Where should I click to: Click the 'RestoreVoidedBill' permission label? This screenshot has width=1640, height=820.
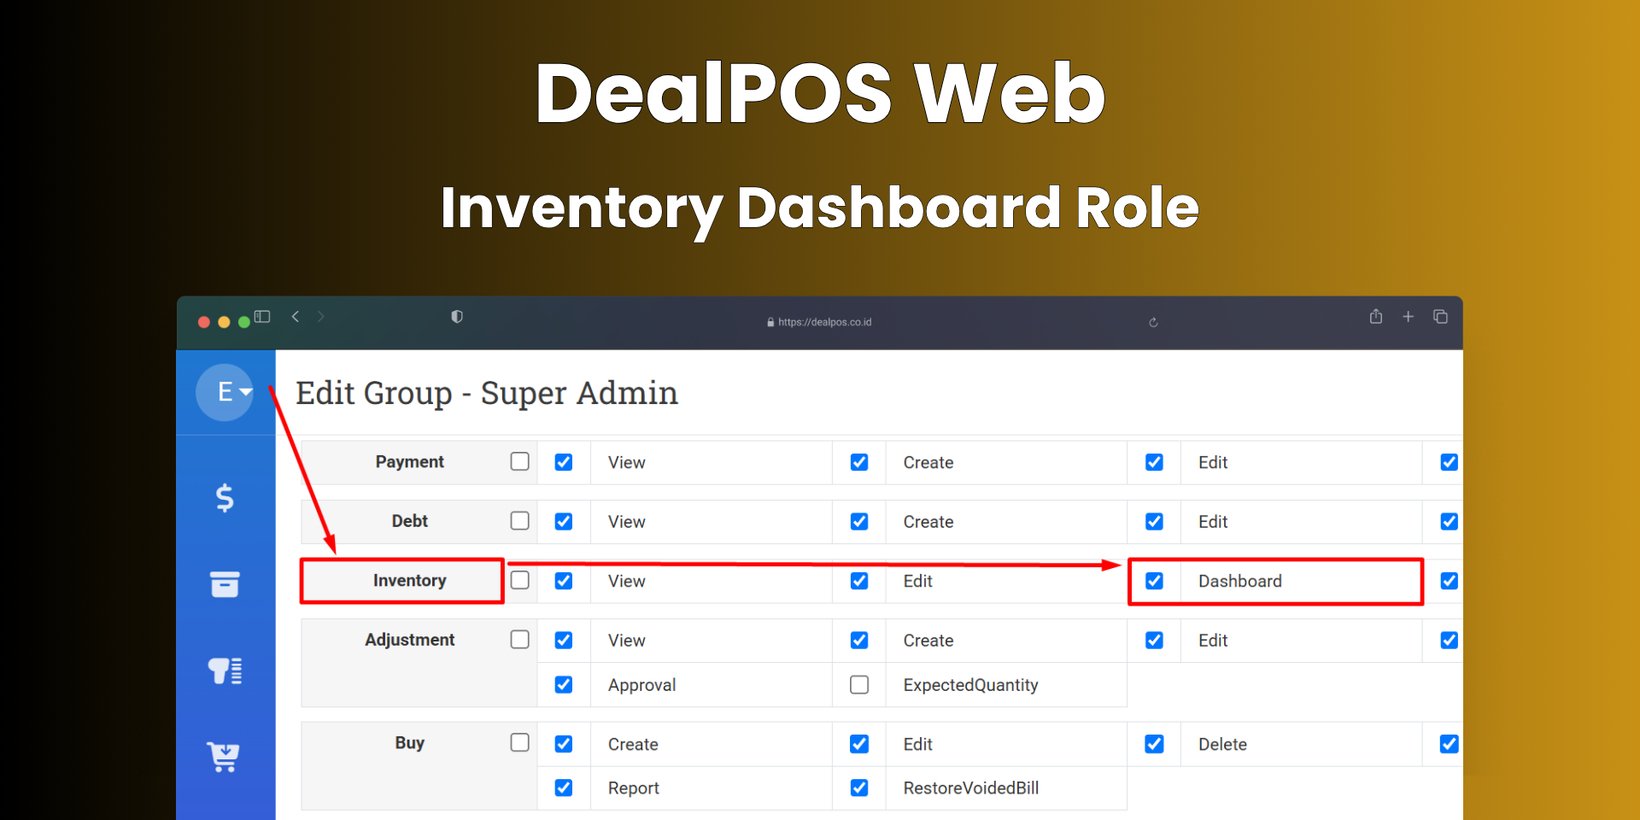coord(971,788)
